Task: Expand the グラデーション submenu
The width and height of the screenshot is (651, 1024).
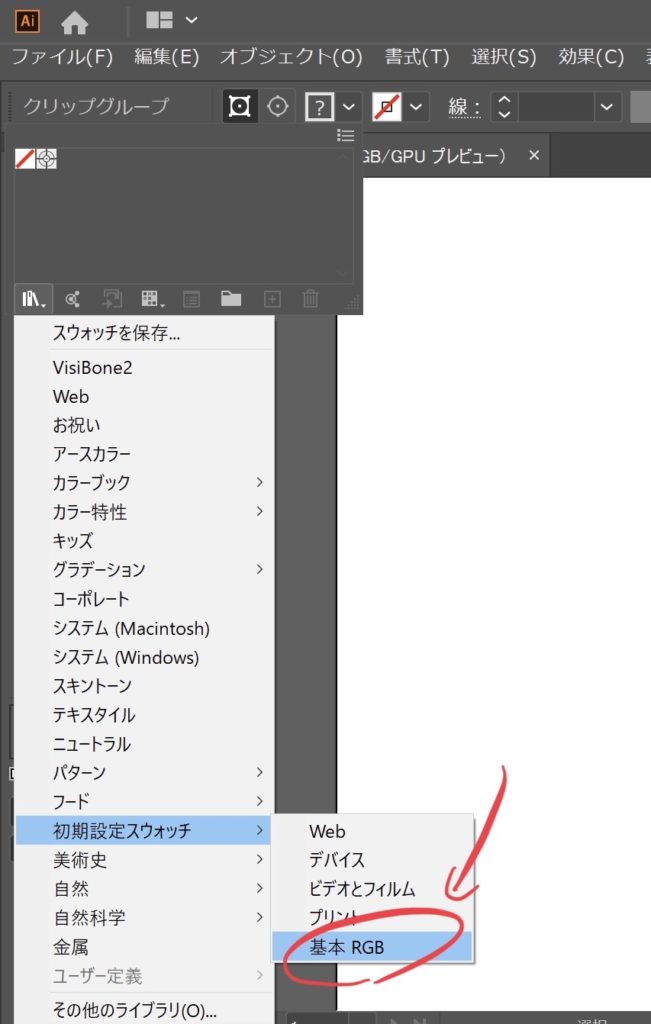Action: click(x=144, y=569)
